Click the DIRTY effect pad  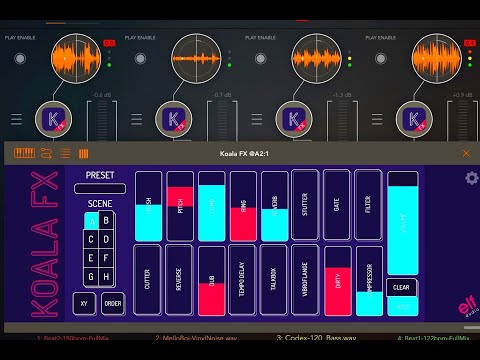338,281
